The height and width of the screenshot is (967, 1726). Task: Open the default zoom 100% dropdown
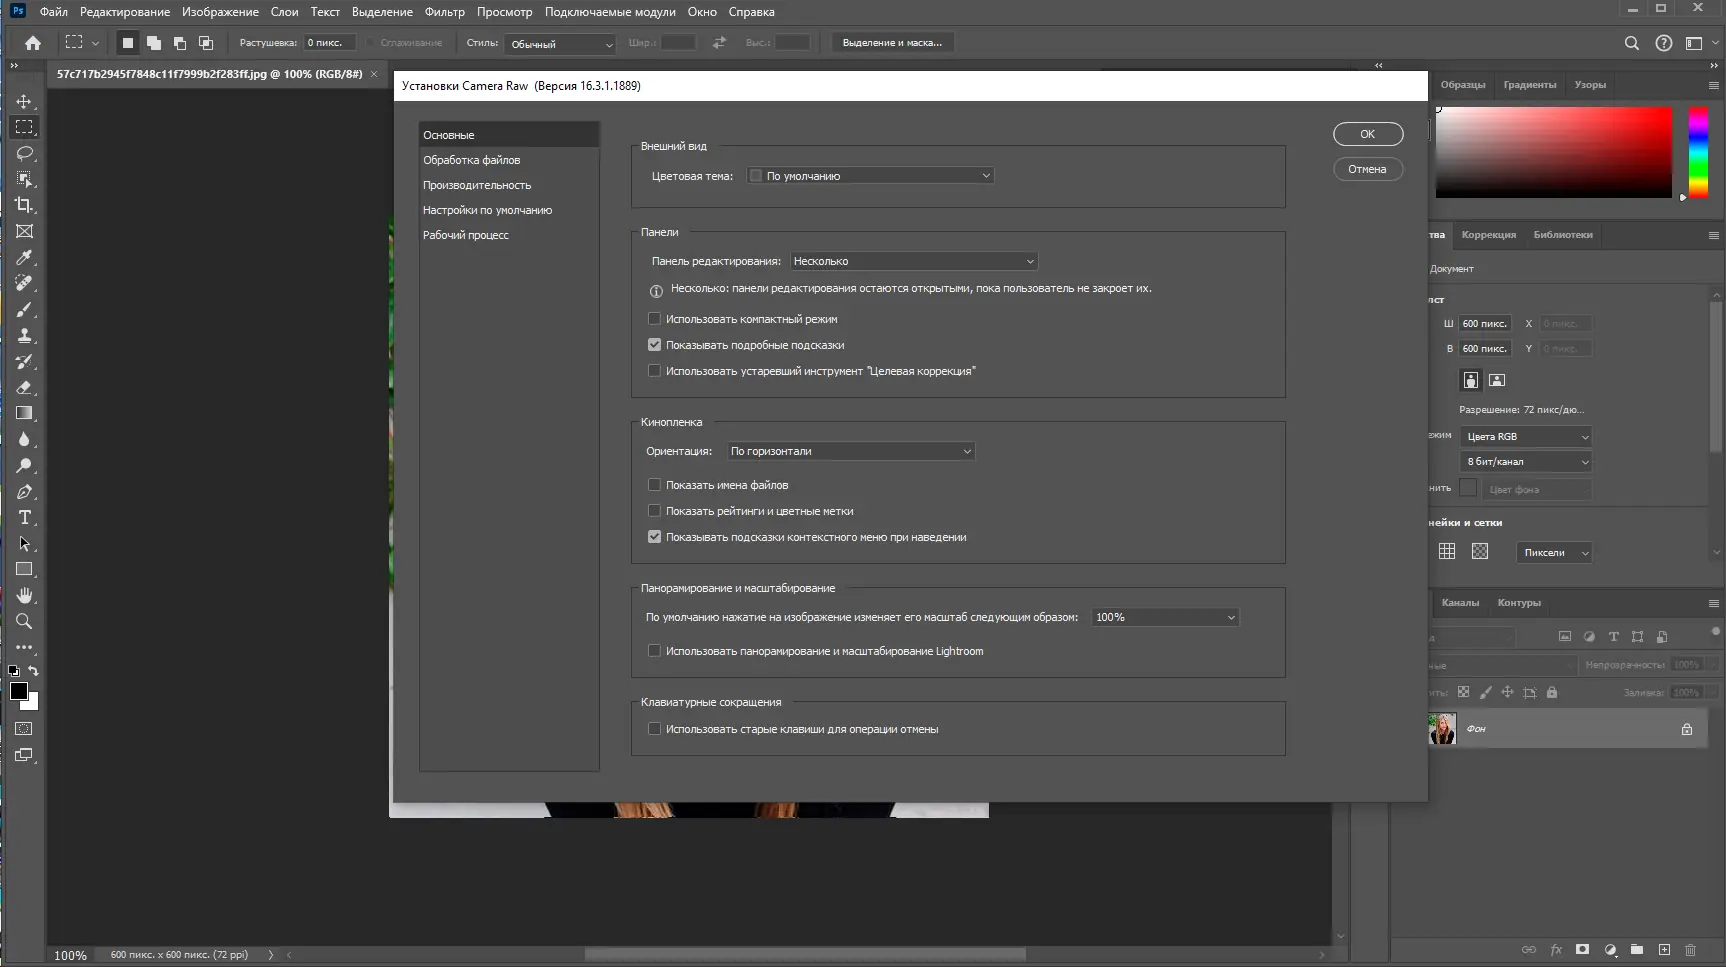(1166, 617)
